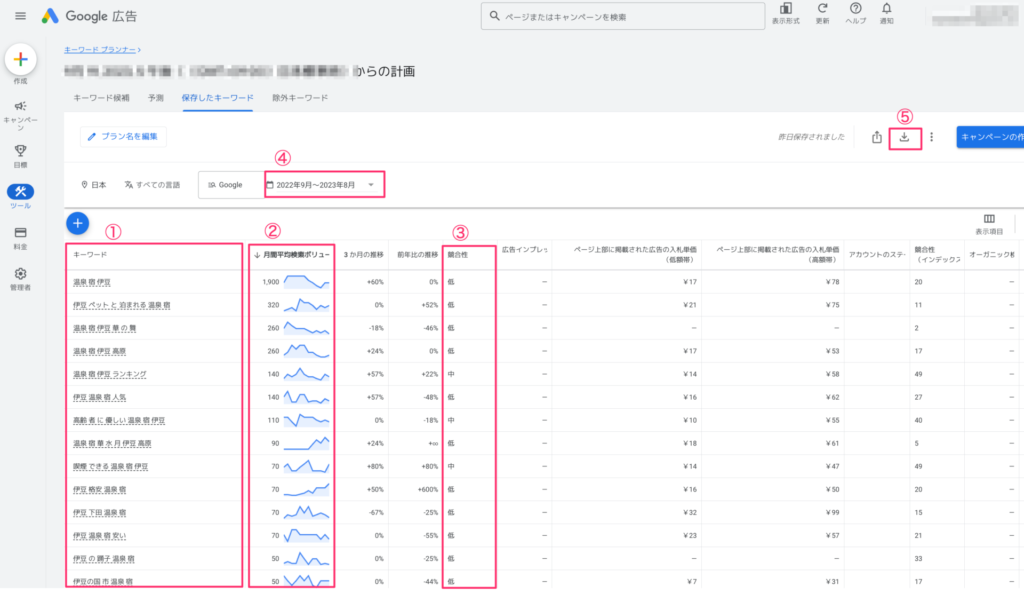Click キーワード column header
Screen dimensions: 1024x602
click(90, 255)
